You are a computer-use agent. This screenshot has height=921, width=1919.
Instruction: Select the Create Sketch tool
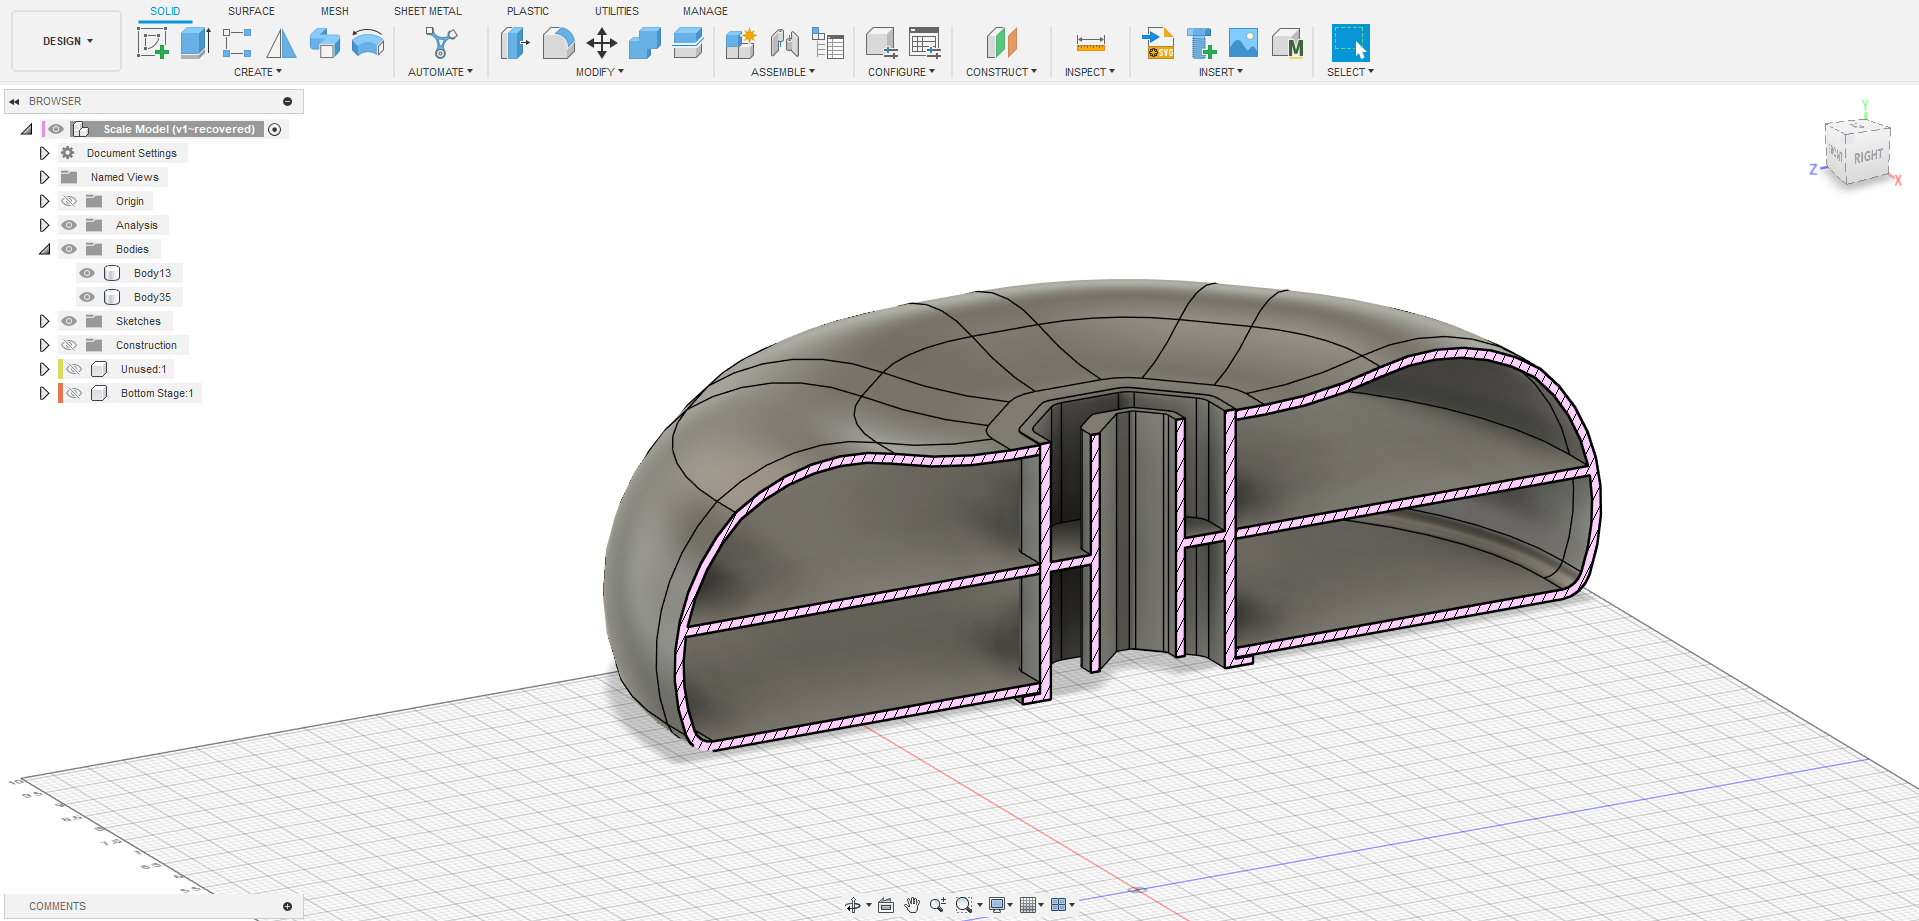pos(152,43)
